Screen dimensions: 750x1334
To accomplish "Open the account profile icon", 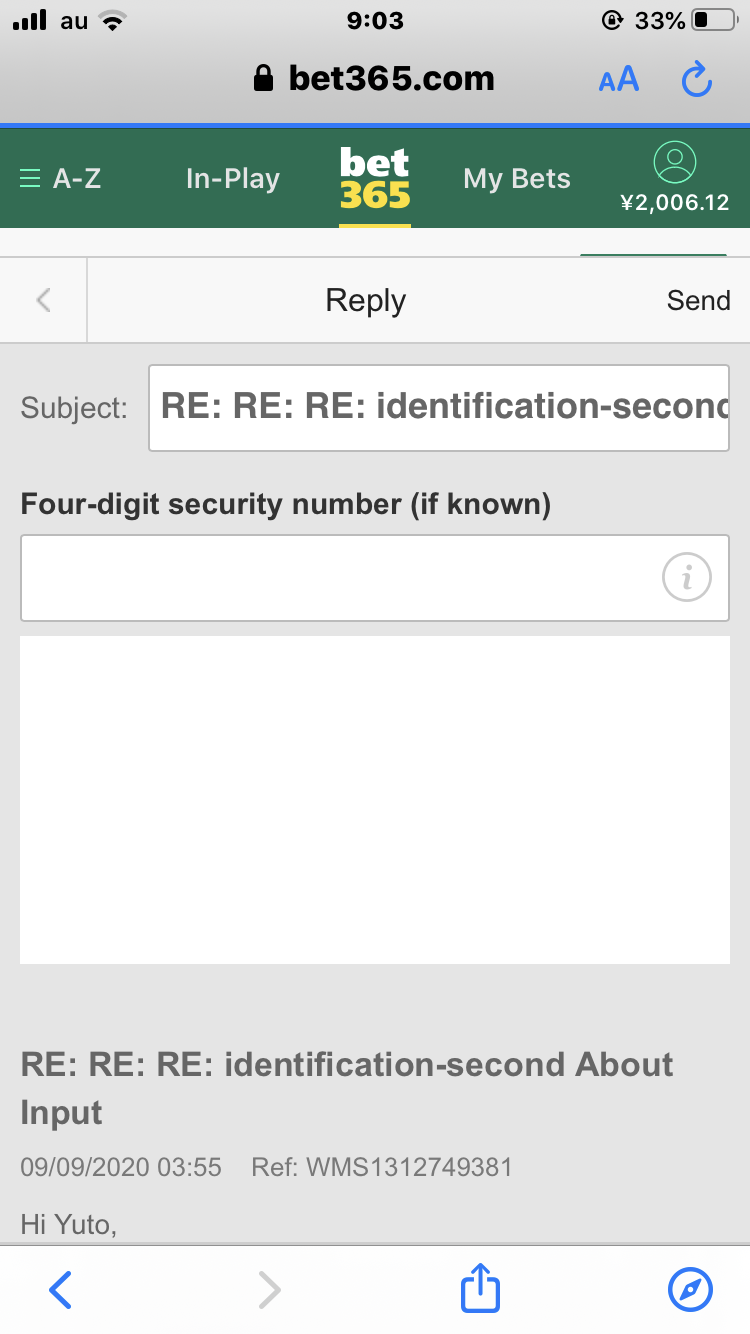I will pyautogui.click(x=674, y=161).
